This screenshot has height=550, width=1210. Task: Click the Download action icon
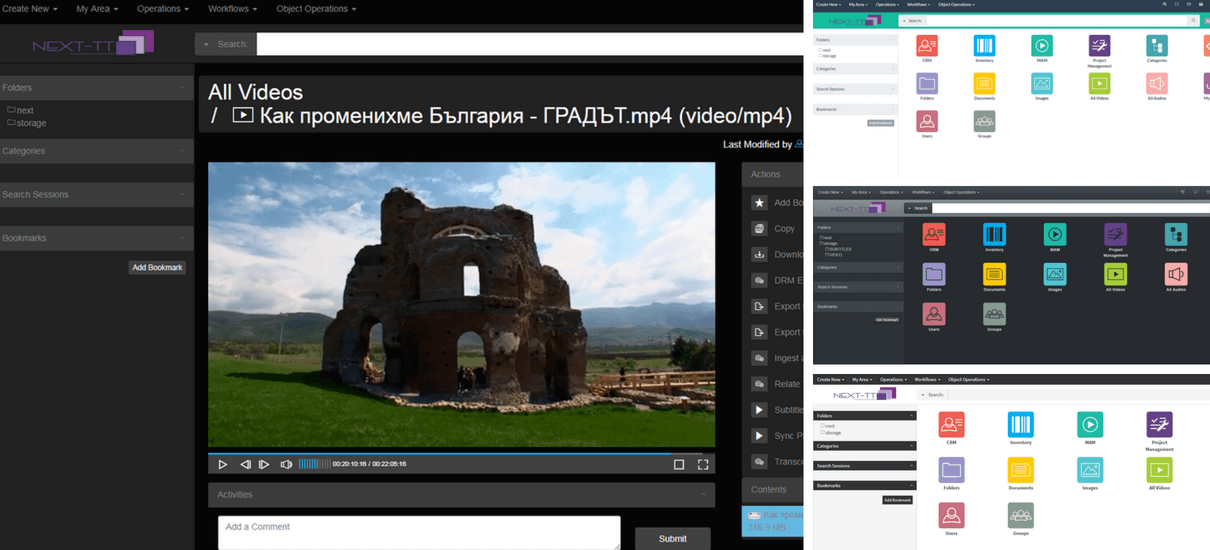point(759,255)
